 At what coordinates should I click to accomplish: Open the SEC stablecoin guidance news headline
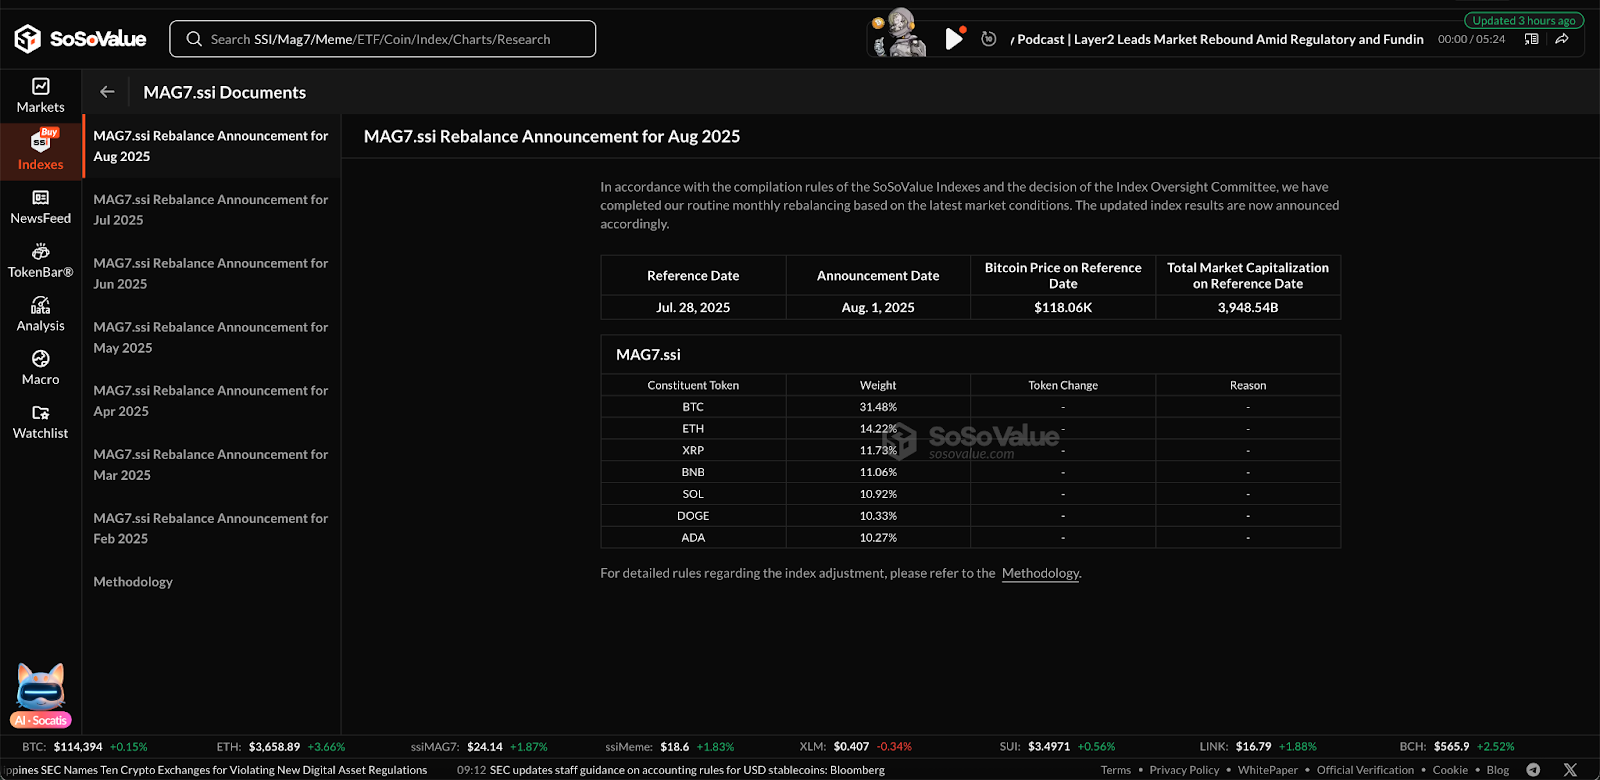click(687, 770)
